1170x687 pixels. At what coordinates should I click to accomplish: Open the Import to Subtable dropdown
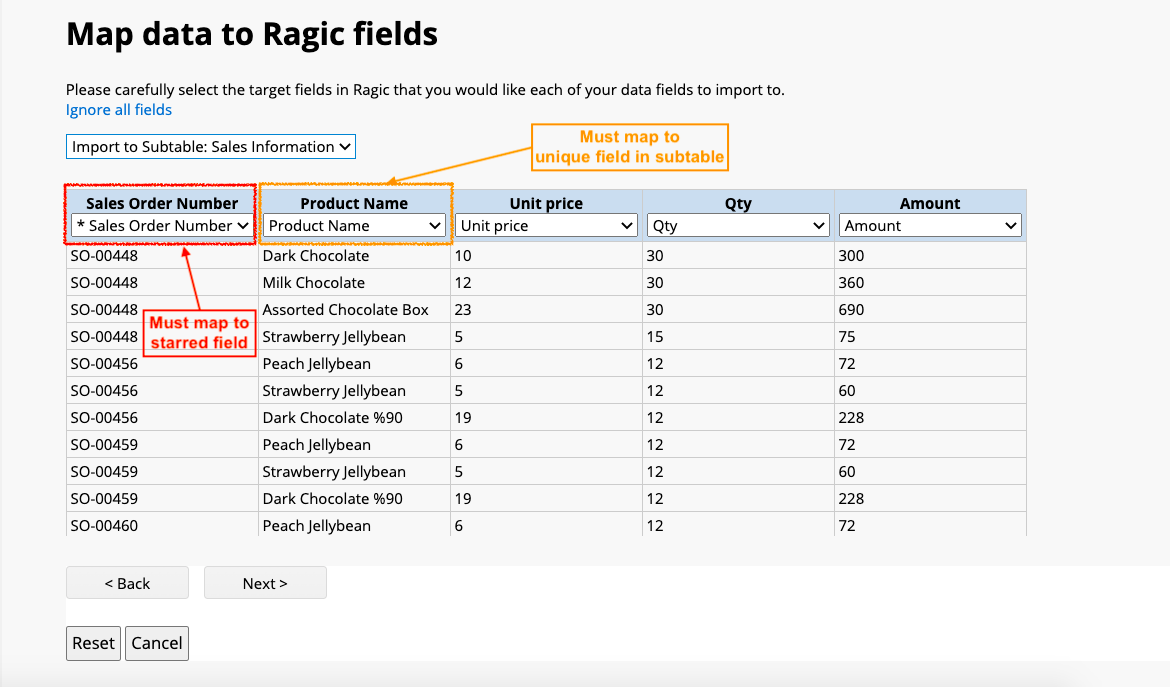[x=211, y=147]
